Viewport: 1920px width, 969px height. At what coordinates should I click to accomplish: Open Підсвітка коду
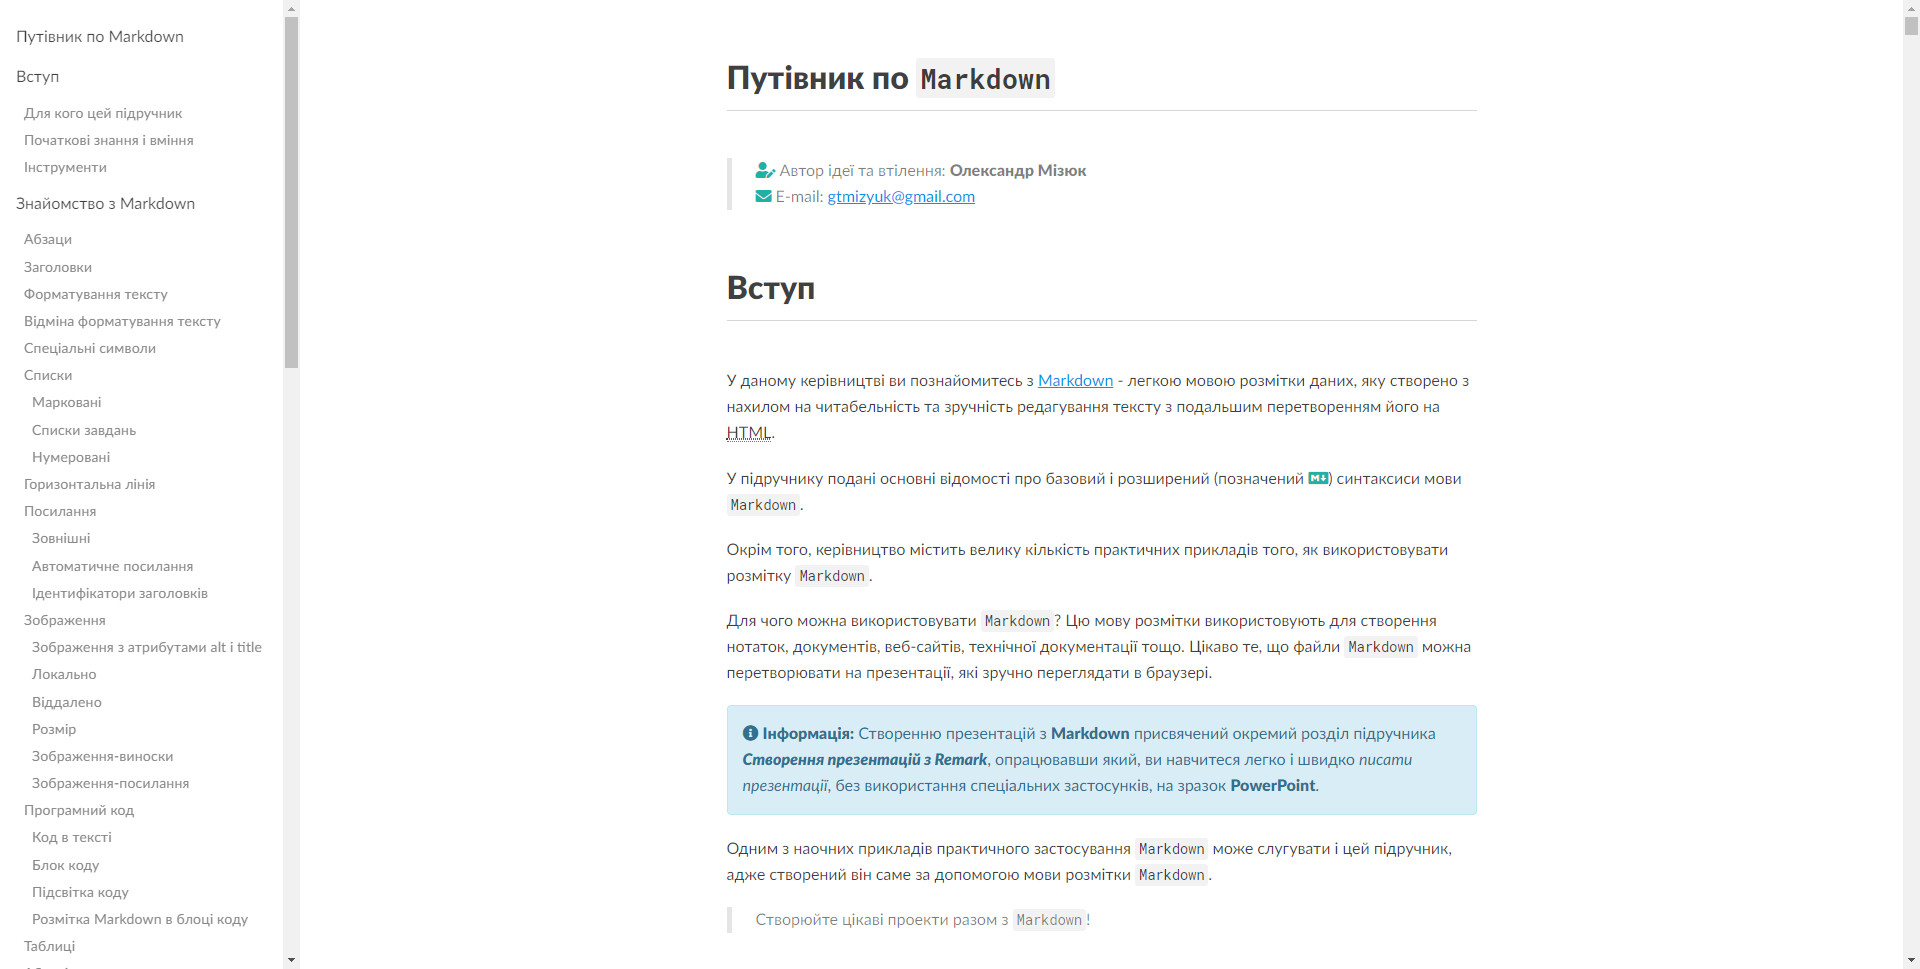pyautogui.click(x=80, y=892)
